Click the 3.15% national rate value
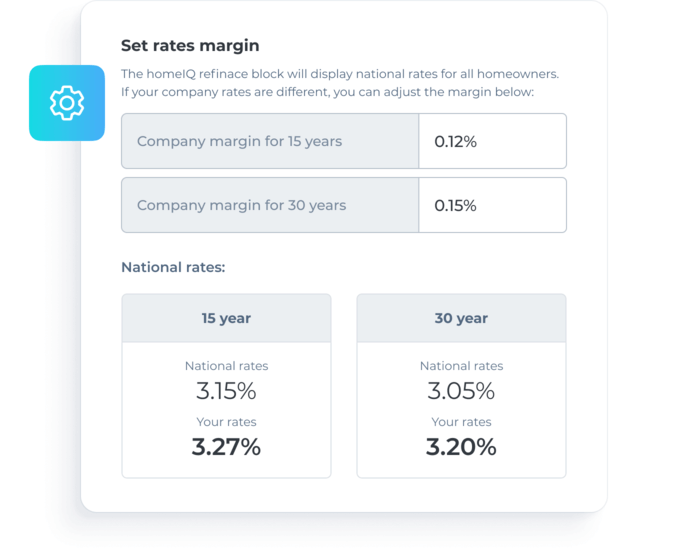This screenshot has width=680, height=551. 226,390
